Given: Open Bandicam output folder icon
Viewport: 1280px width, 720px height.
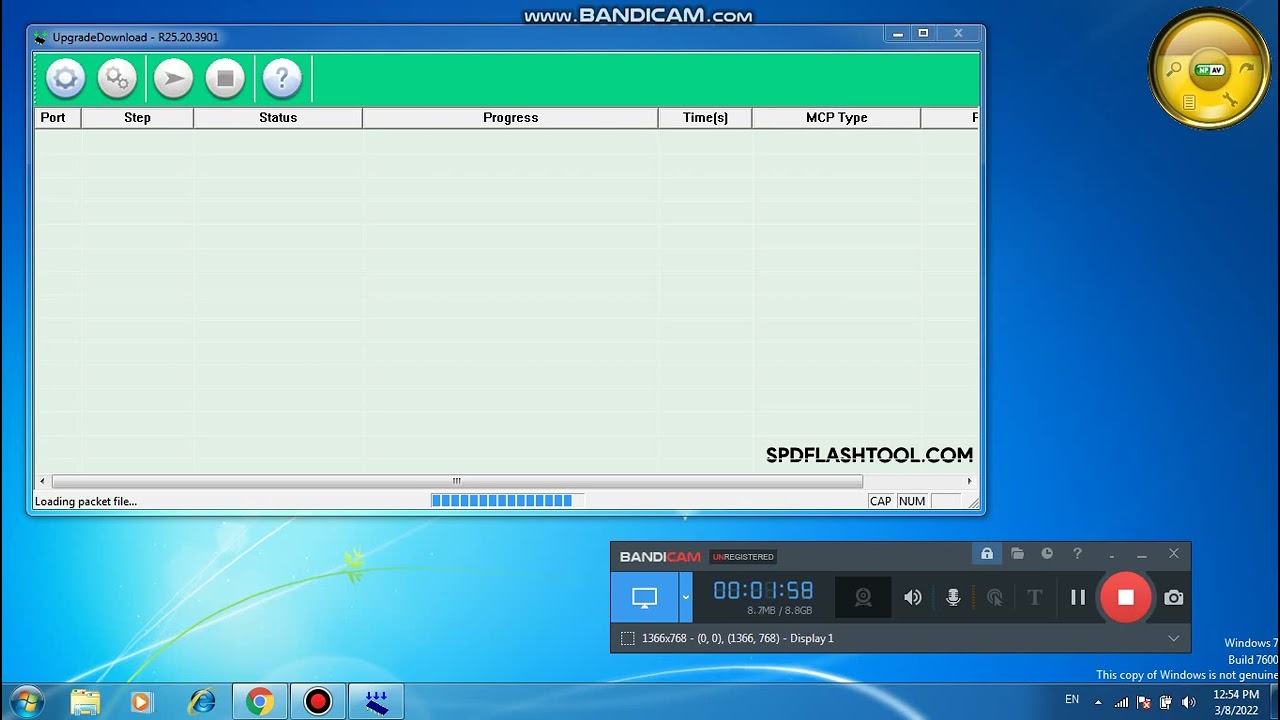Looking at the screenshot, I should click(x=1017, y=554).
